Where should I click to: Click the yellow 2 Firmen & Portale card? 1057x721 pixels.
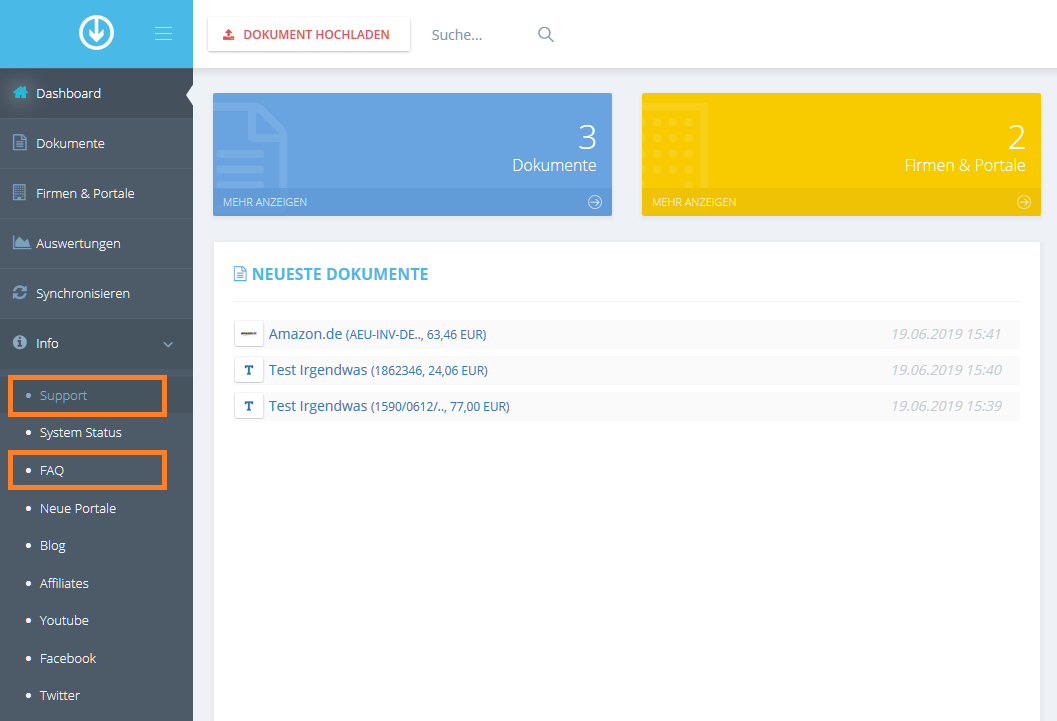tap(841, 154)
